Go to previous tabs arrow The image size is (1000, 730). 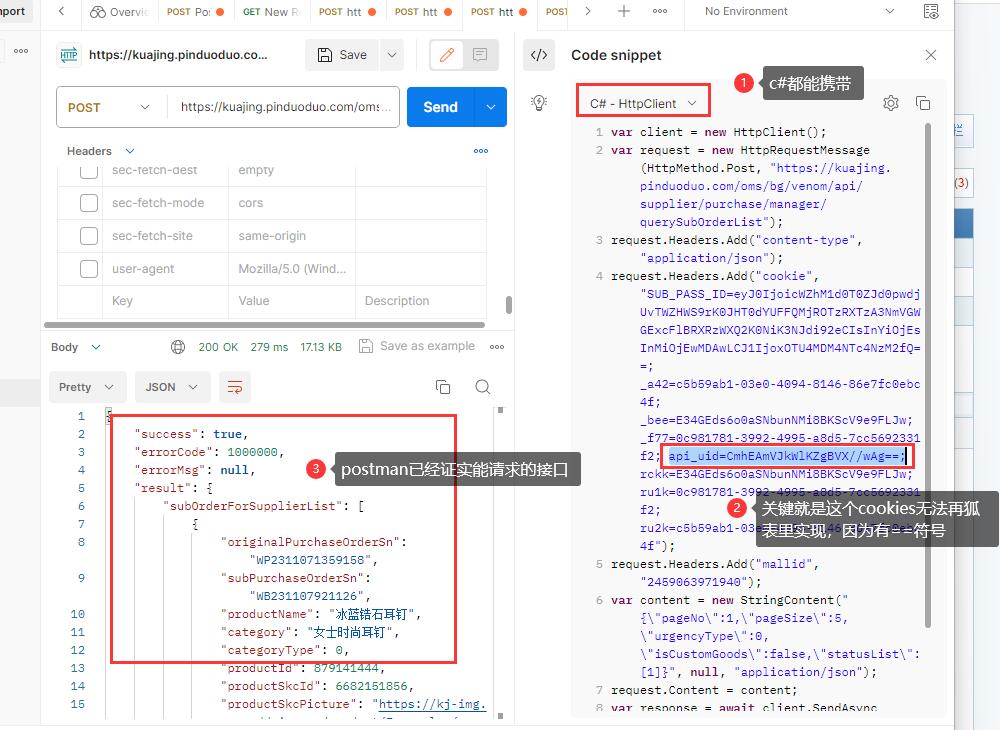(61, 11)
